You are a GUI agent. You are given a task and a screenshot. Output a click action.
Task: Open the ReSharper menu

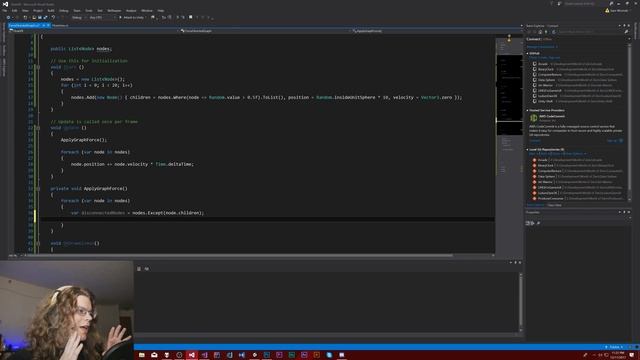click(114, 11)
